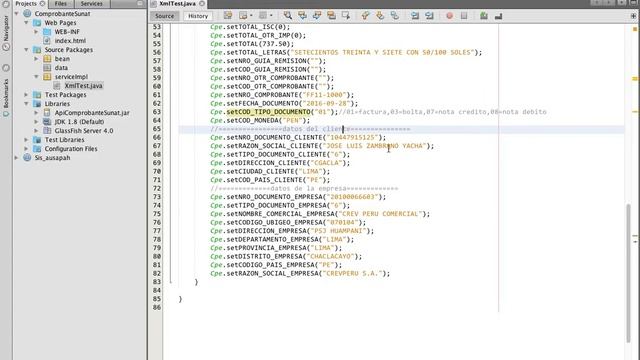The width and height of the screenshot is (640, 360).
Task: Close the Projects panel tab
Action: click(x=42, y=3)
